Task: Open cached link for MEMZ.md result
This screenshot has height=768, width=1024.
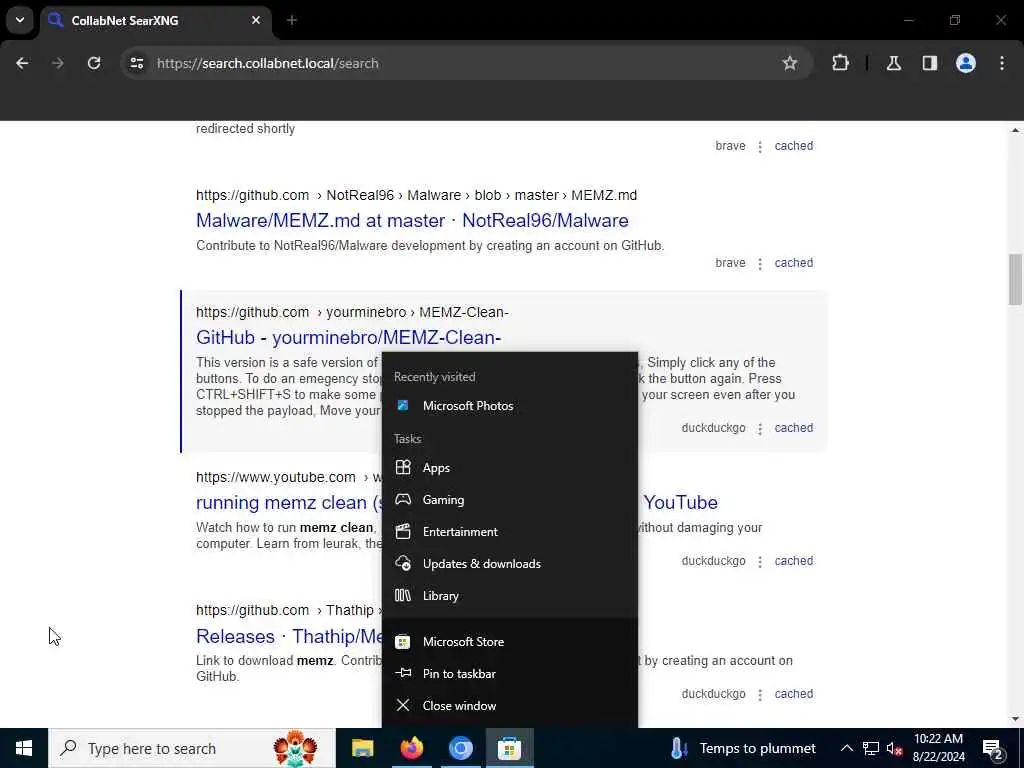Action: [x=793, y=263]
